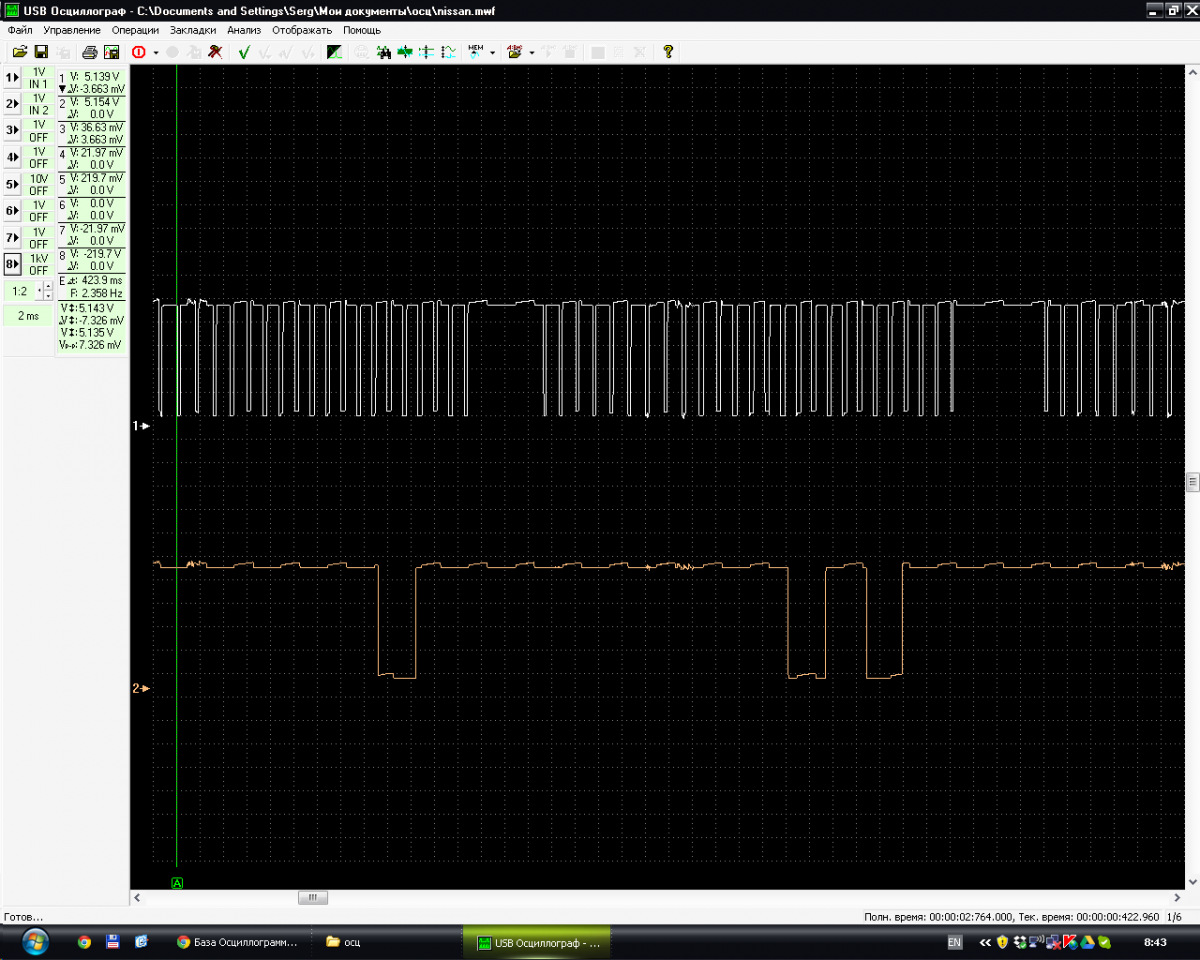This screenshot has height=960, width=1200.
Task: Open the dropdown arrow beside the red record icon
Action: (x=156, y=52)
